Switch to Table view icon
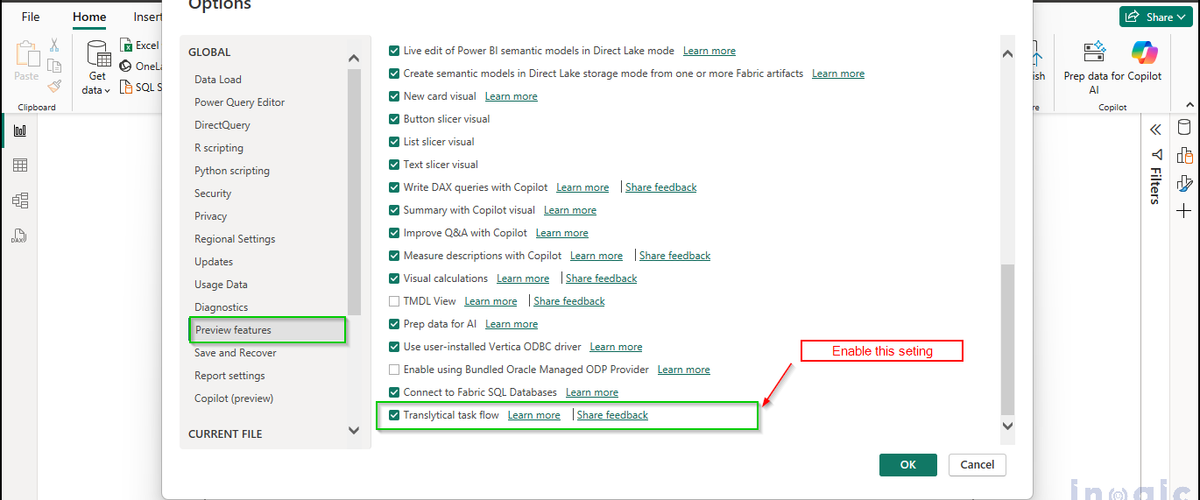 click(x=20, y=165)
